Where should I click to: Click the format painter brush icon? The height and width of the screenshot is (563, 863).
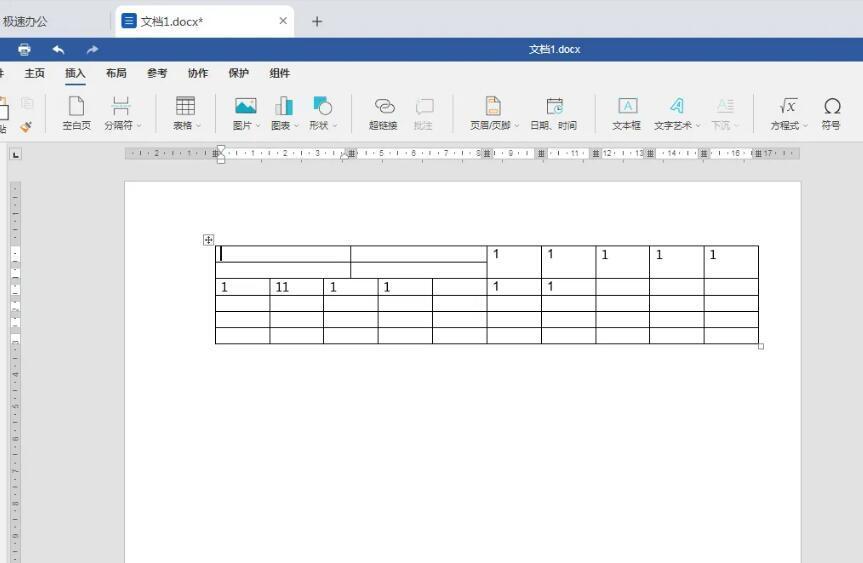pyautogui.click(x=26, y=127)
